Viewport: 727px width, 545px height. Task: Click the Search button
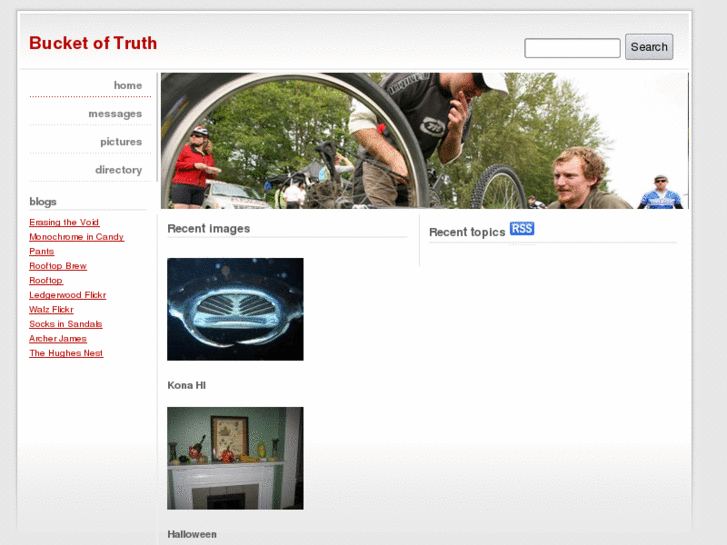(x=649, y=47)
